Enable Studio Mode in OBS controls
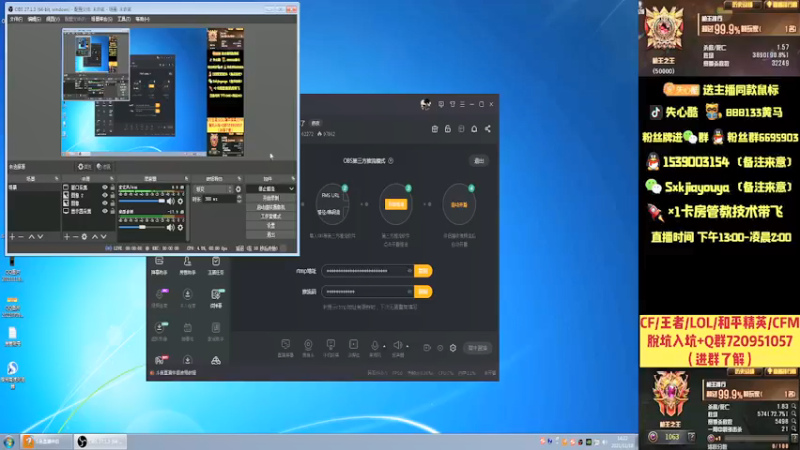The height and width of the screenshot is (450, 800). click(270, 216)
